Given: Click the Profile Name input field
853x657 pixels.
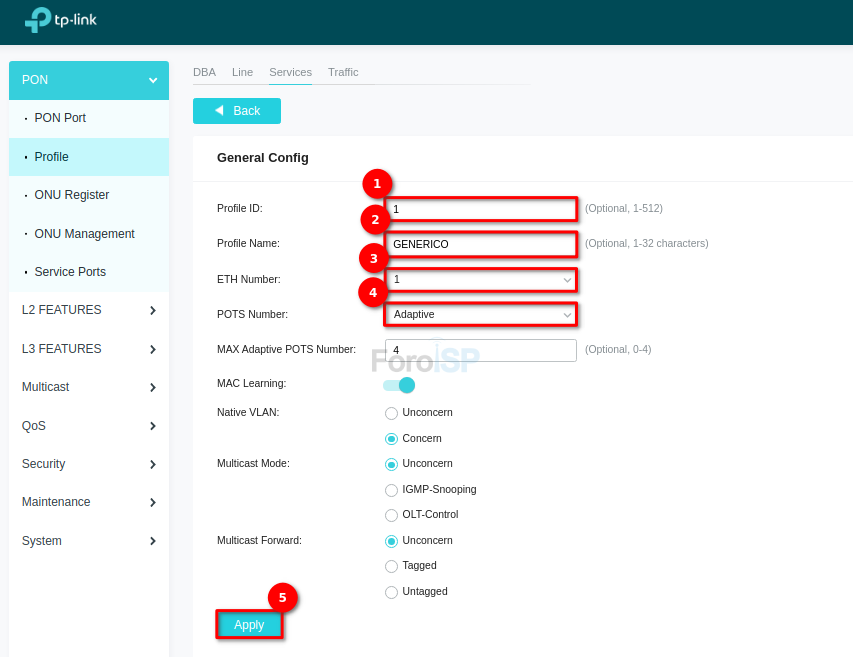Looking at the screenshot, I should (x=480, y=244).
